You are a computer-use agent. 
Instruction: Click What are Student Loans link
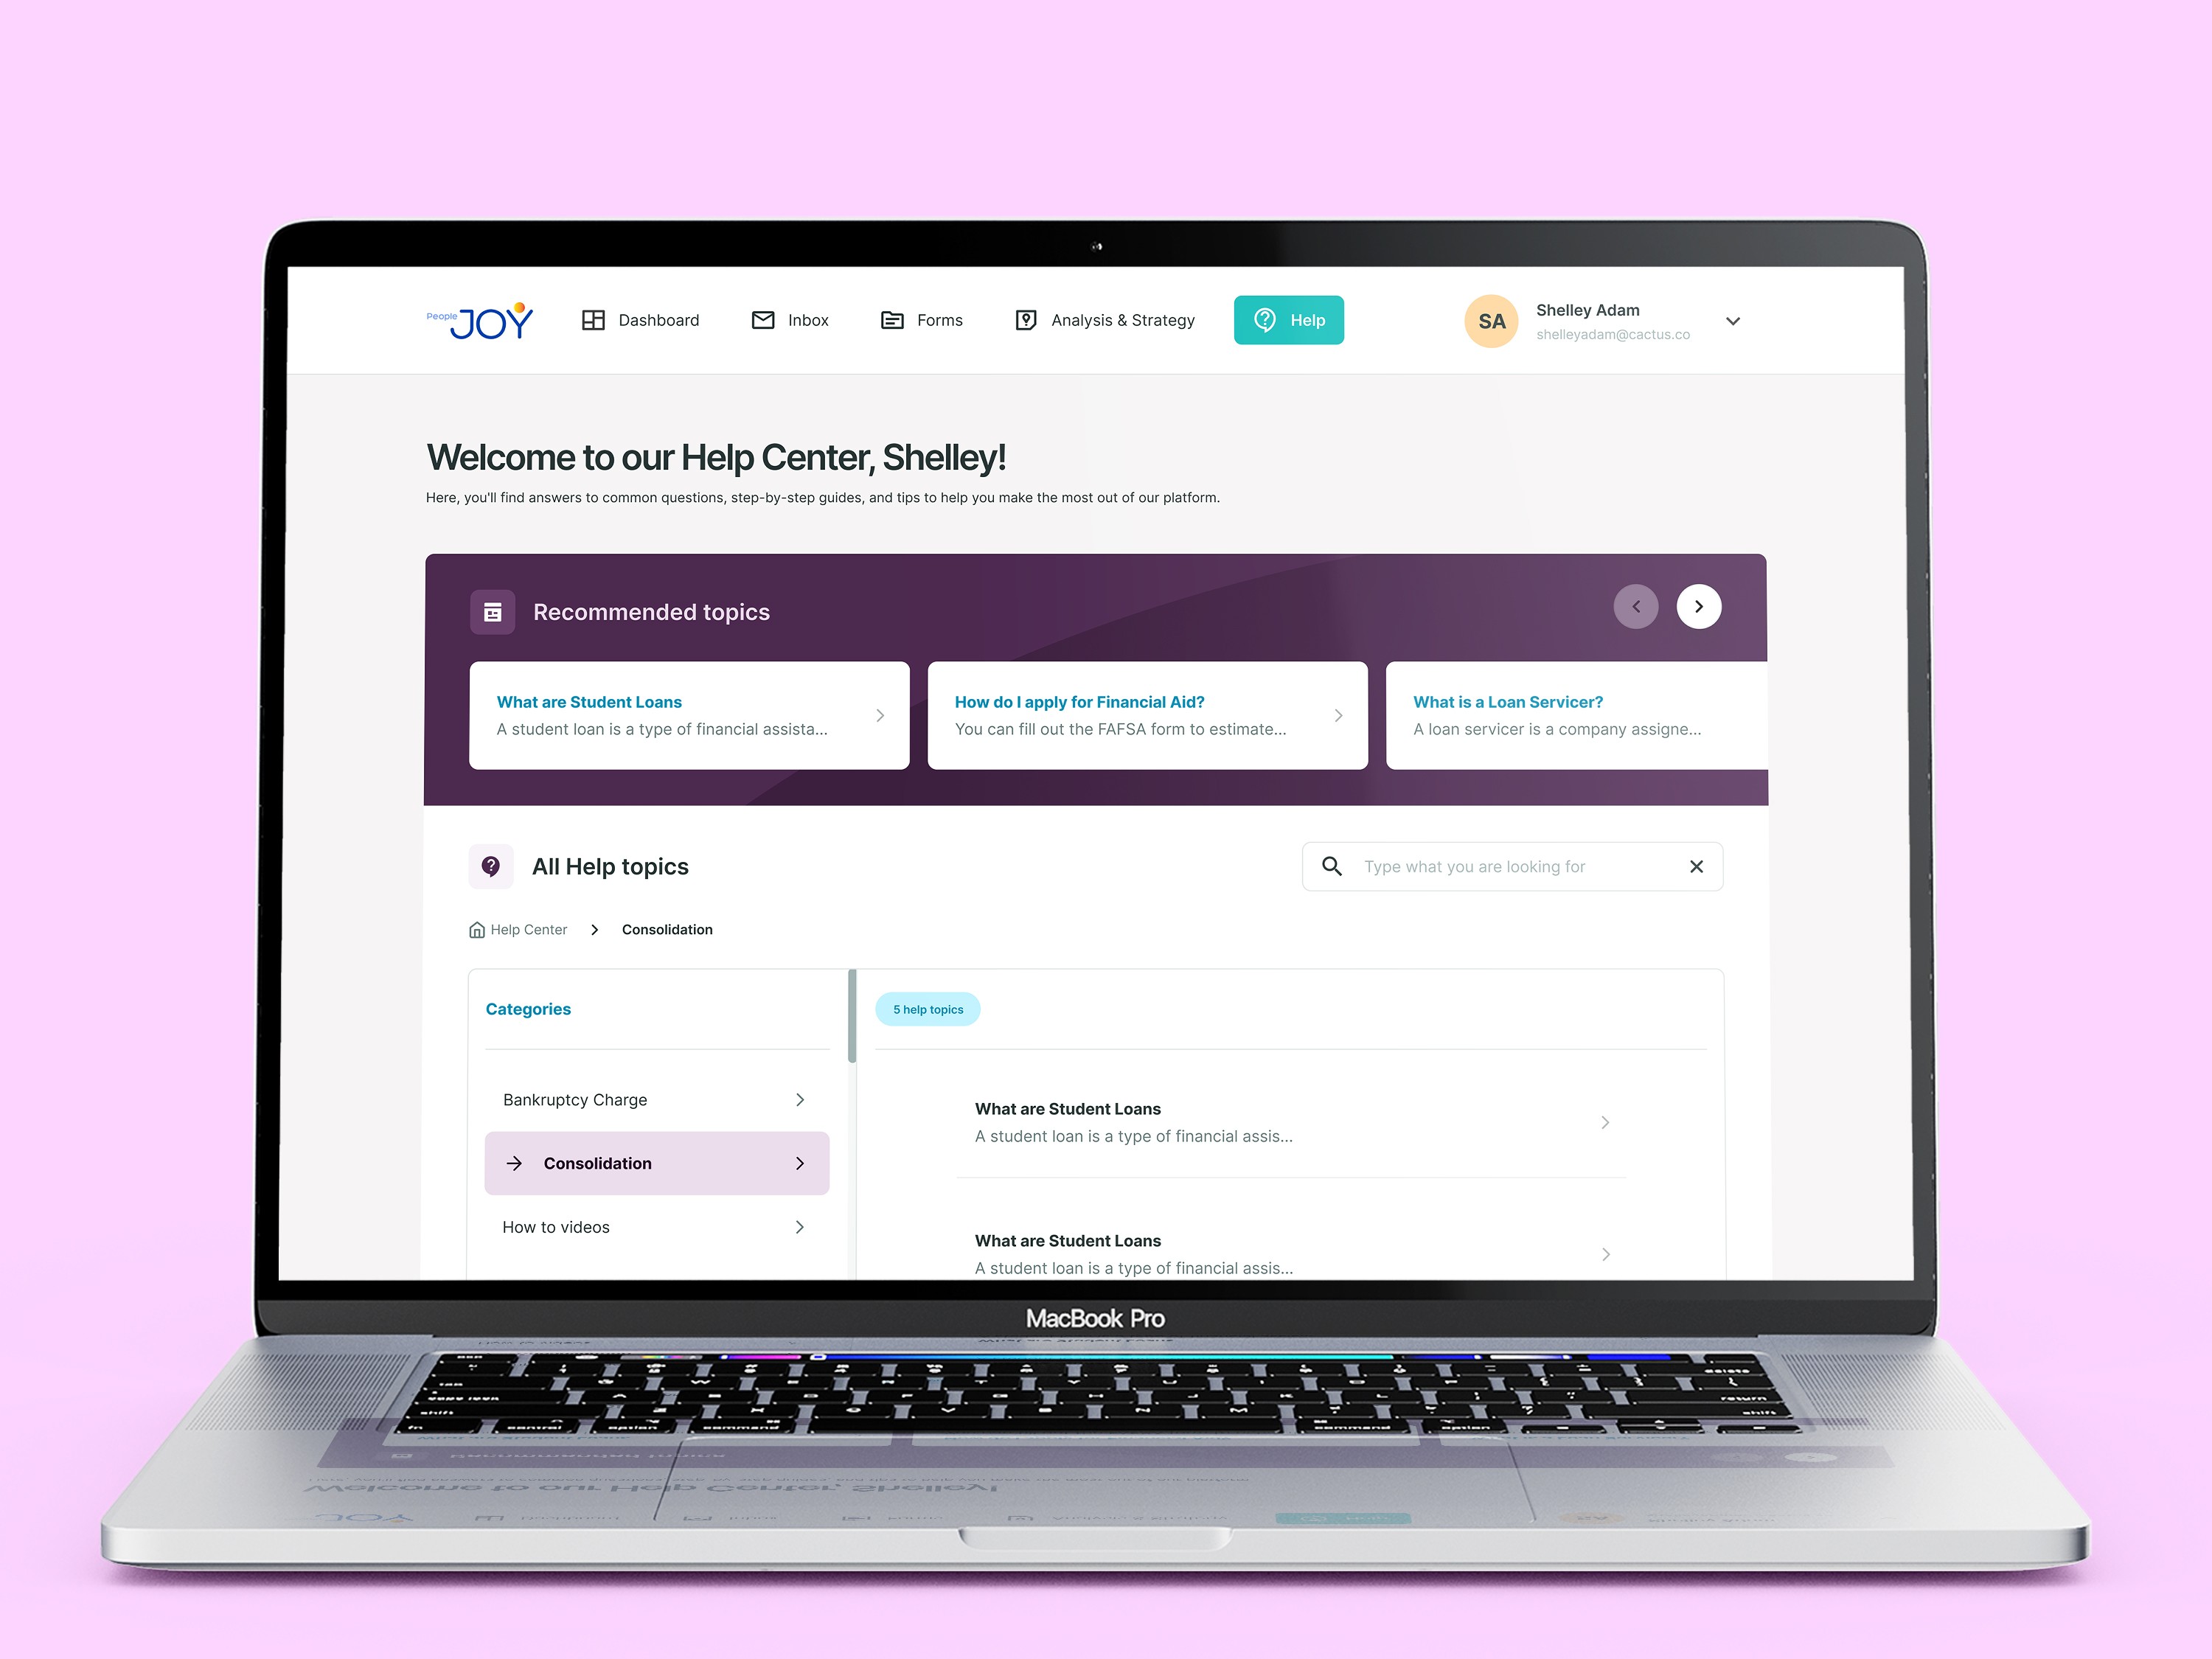[588, 699]
